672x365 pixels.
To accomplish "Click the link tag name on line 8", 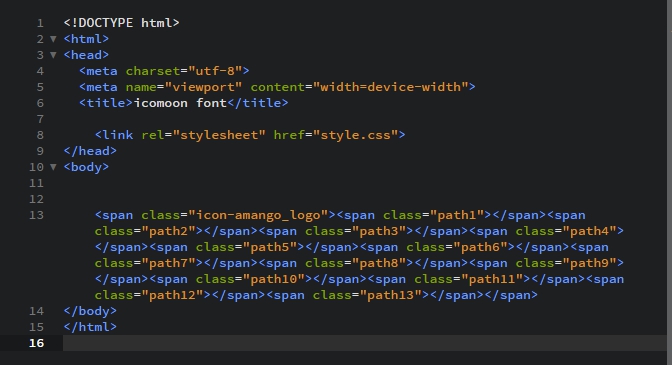I will 118,135.
